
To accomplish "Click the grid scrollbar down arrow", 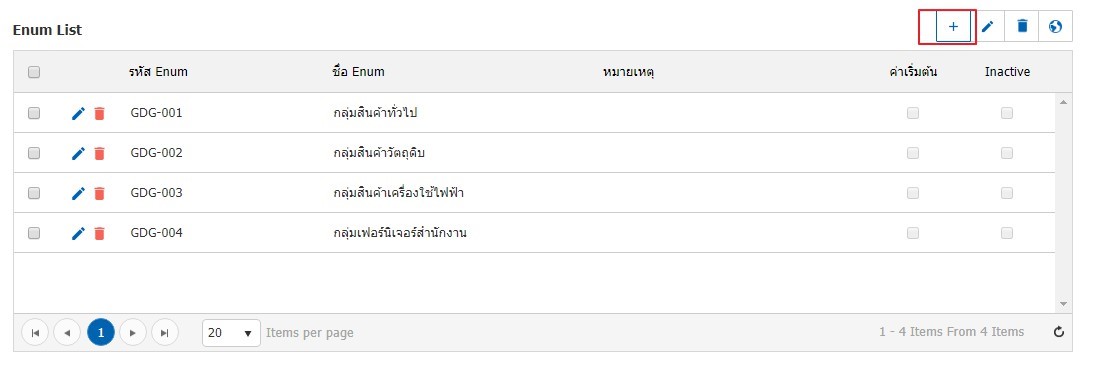I will tap(1063, 304).
